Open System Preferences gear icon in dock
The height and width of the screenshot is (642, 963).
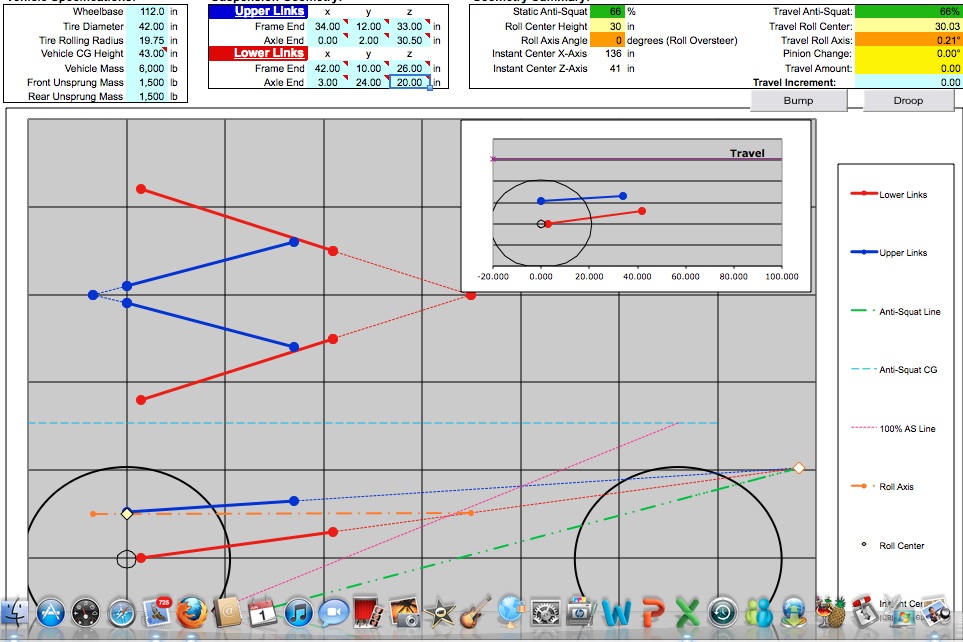tap(545, 611)
